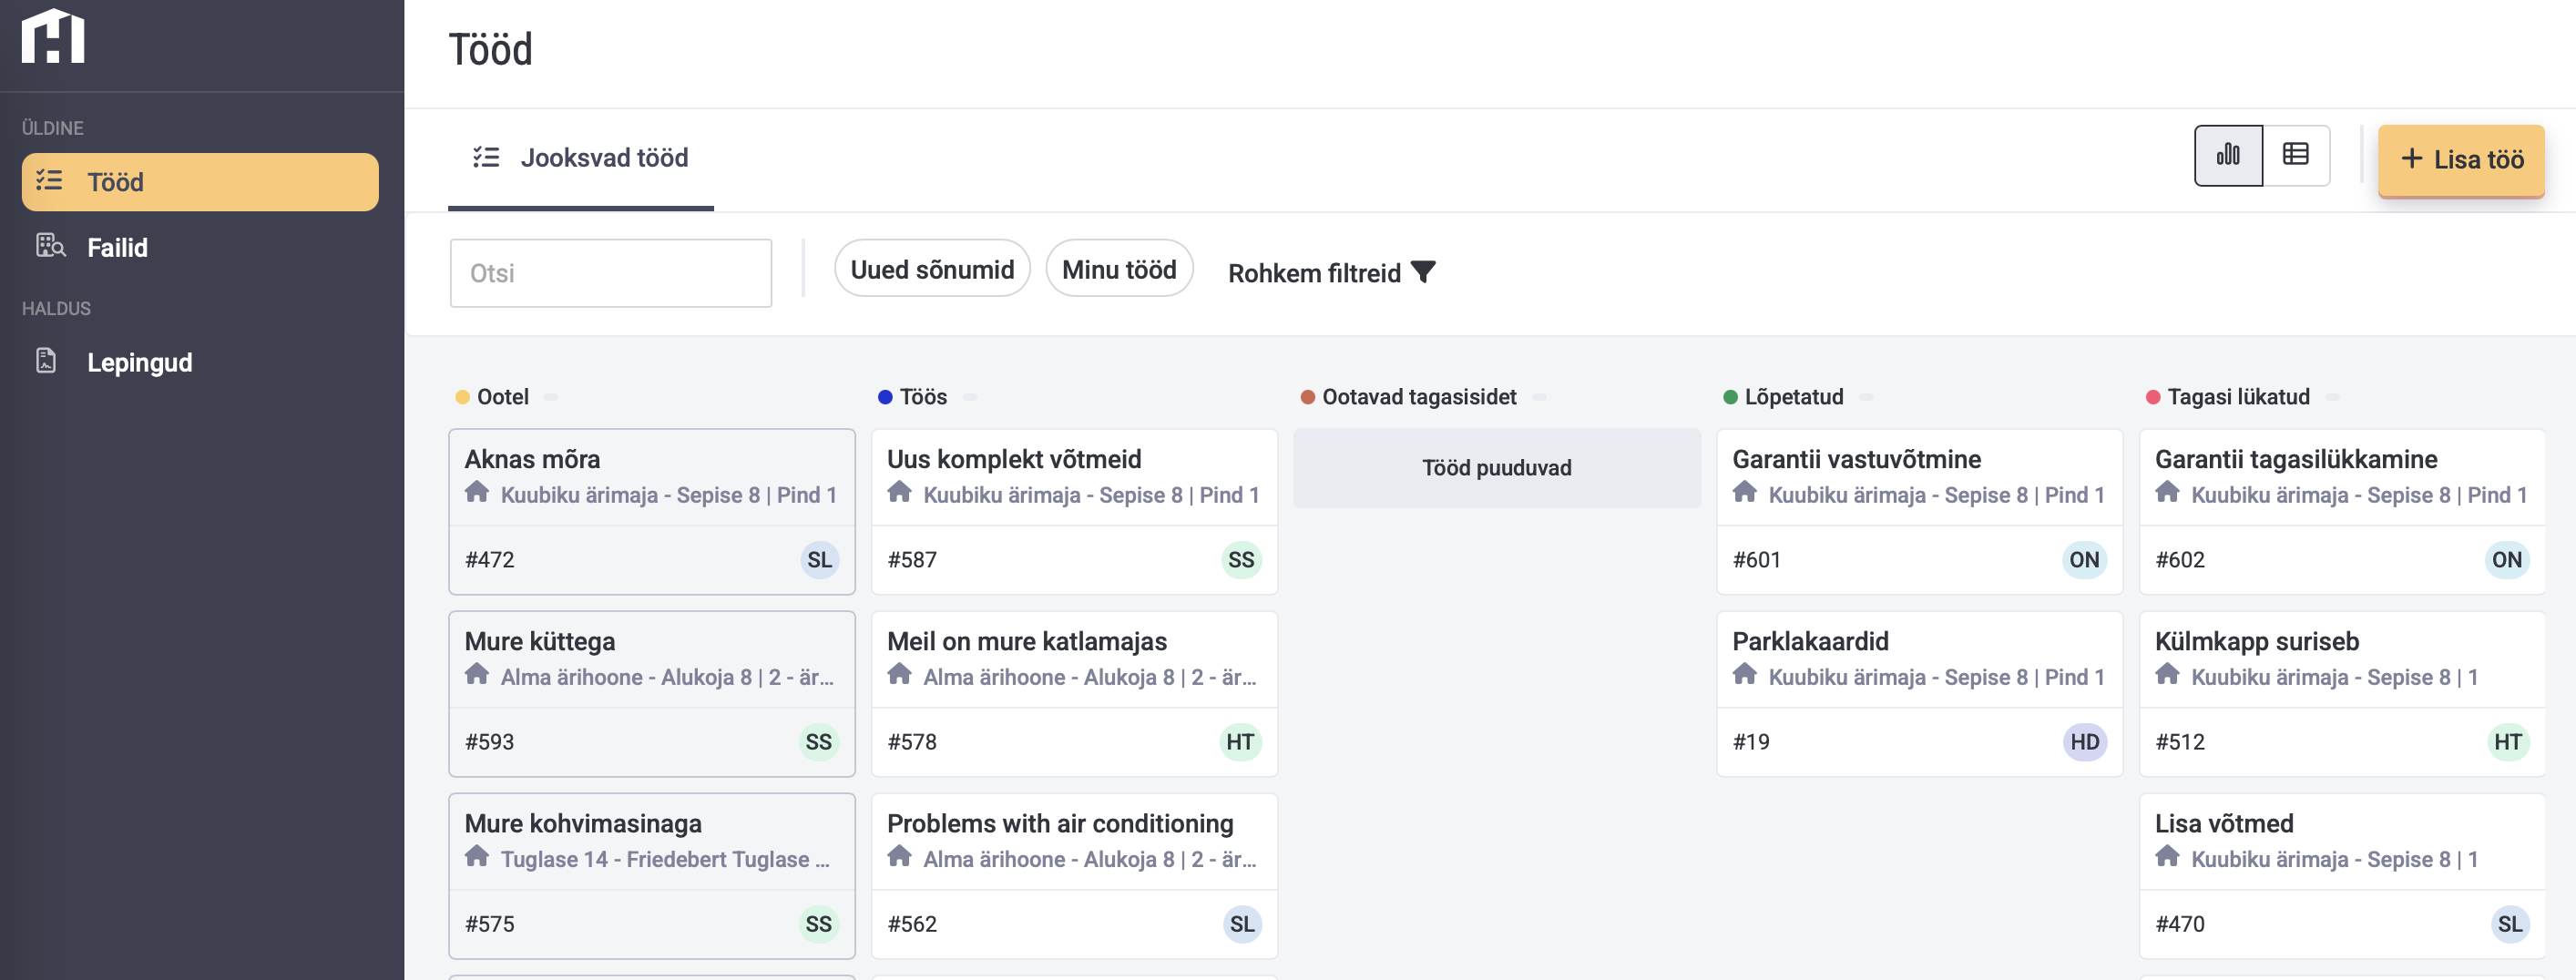Click the SL assignee badge on job #472
2576x980 pixels.
coord(819,560)
